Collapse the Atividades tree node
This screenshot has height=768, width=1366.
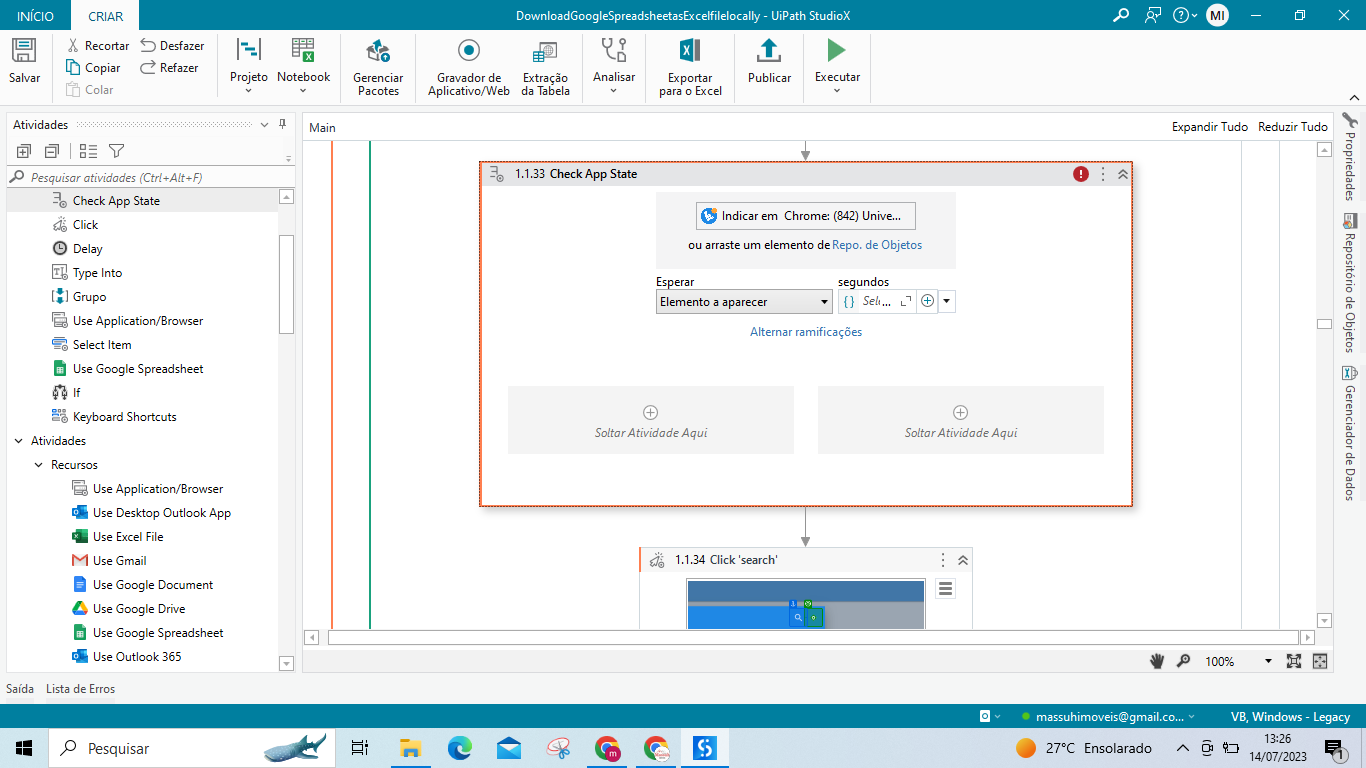(x=19, y=441)
